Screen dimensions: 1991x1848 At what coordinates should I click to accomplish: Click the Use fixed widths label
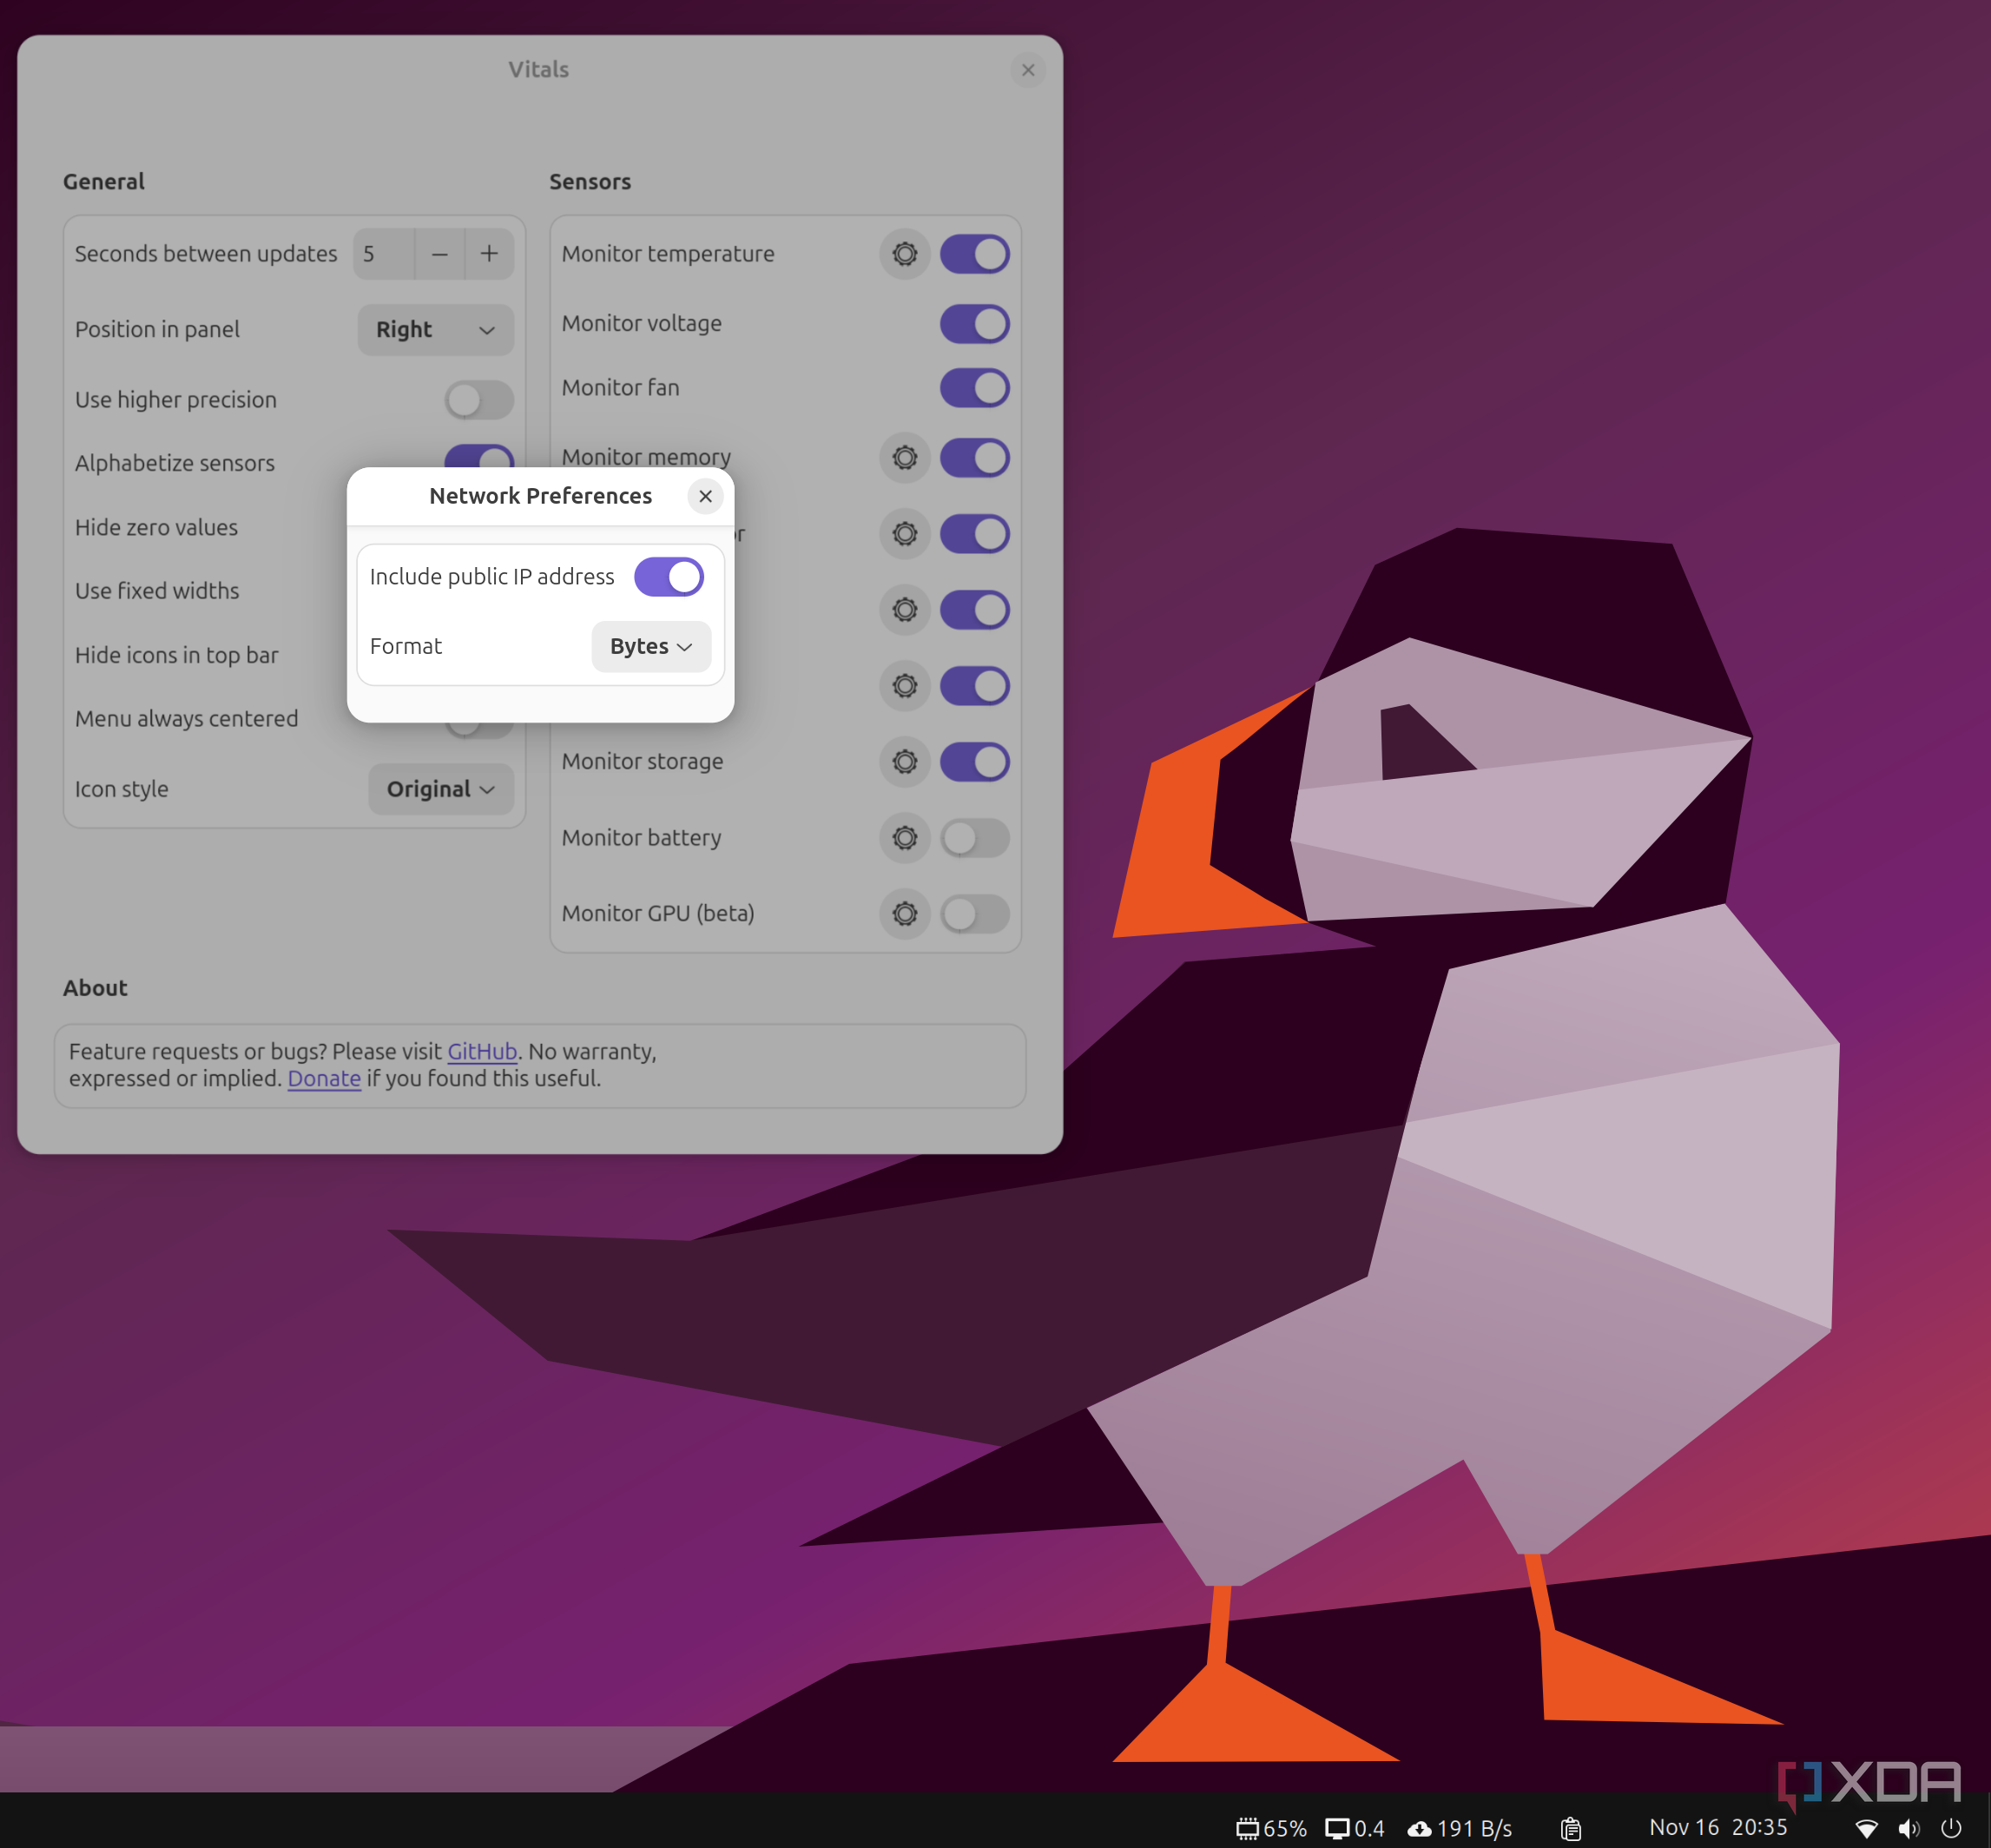(x=157, y=591)
